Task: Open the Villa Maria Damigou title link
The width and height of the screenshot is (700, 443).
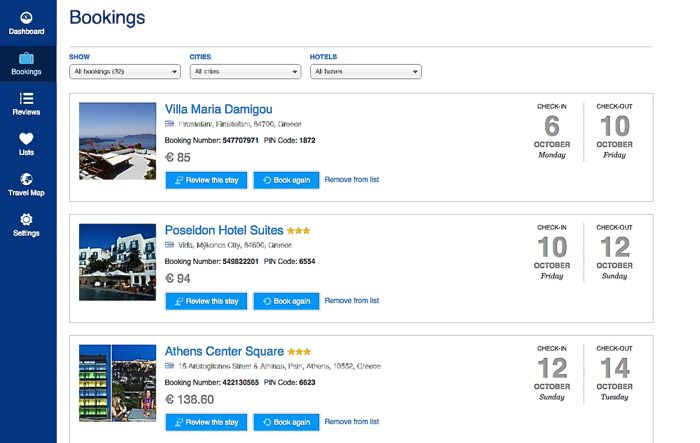Action: pos(218,109)
